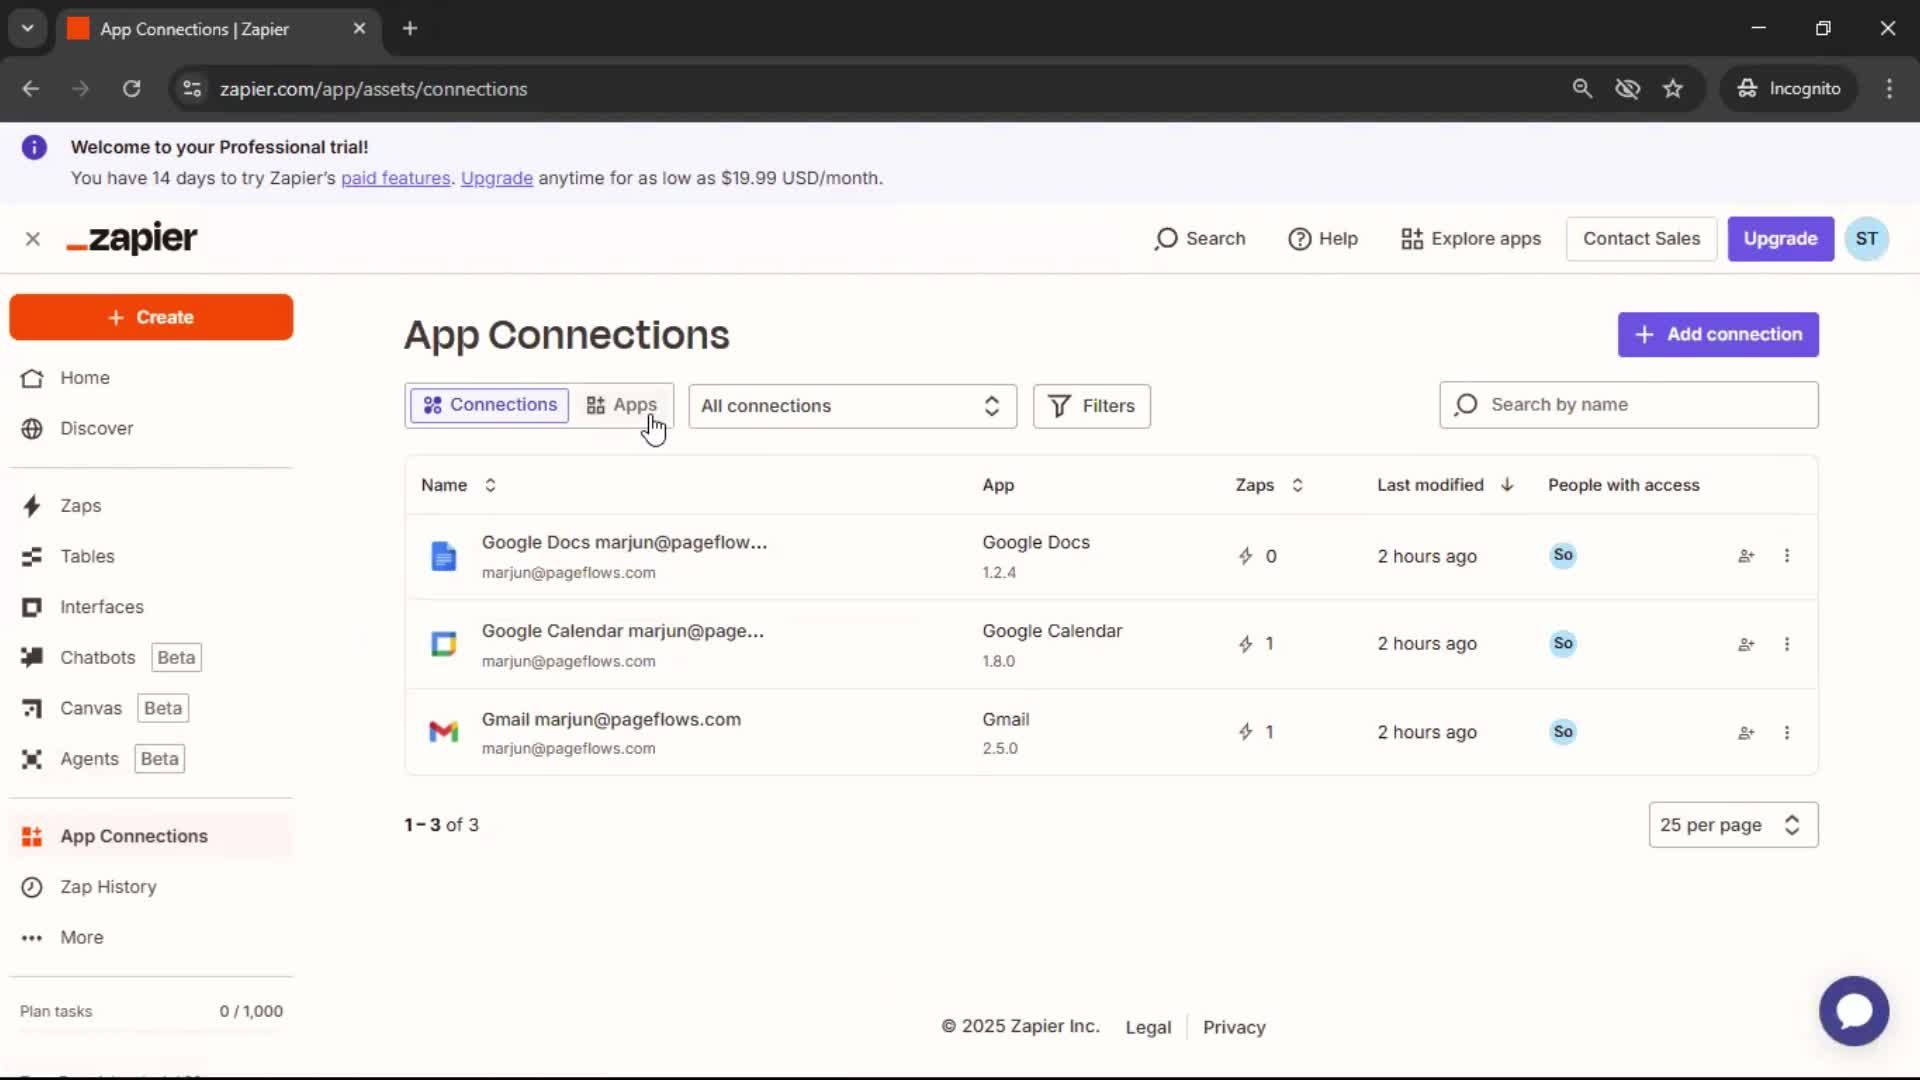Click the purple Upgrade button

[x=1780, y=239]
